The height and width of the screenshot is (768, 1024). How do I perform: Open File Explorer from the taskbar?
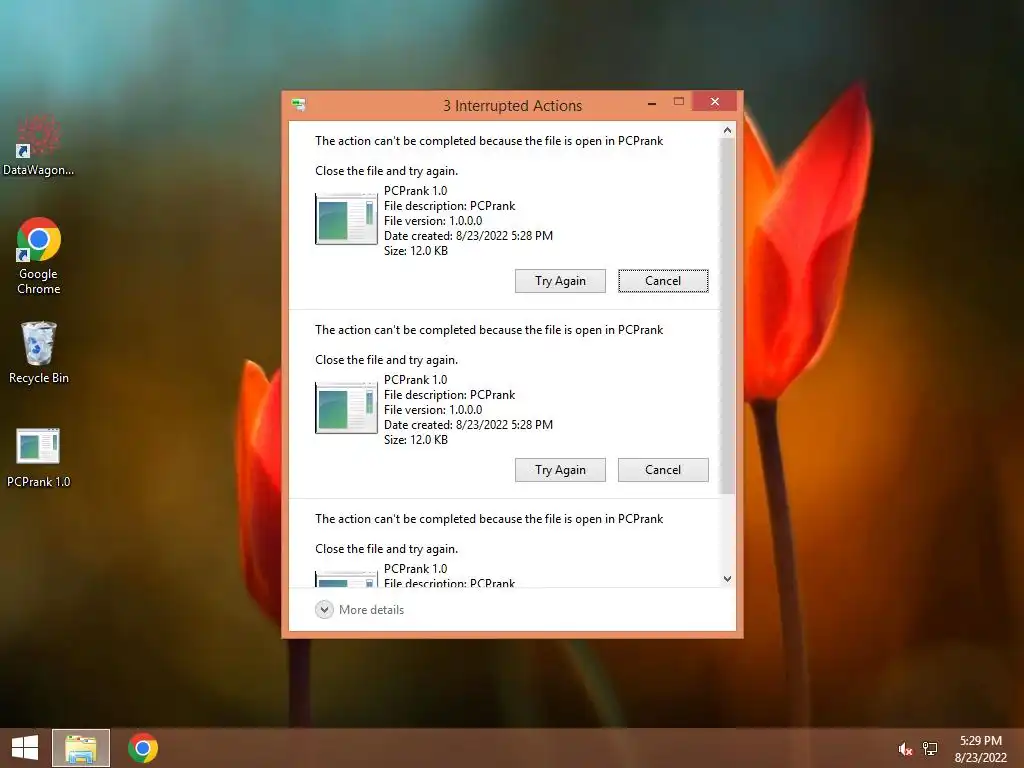81,748
